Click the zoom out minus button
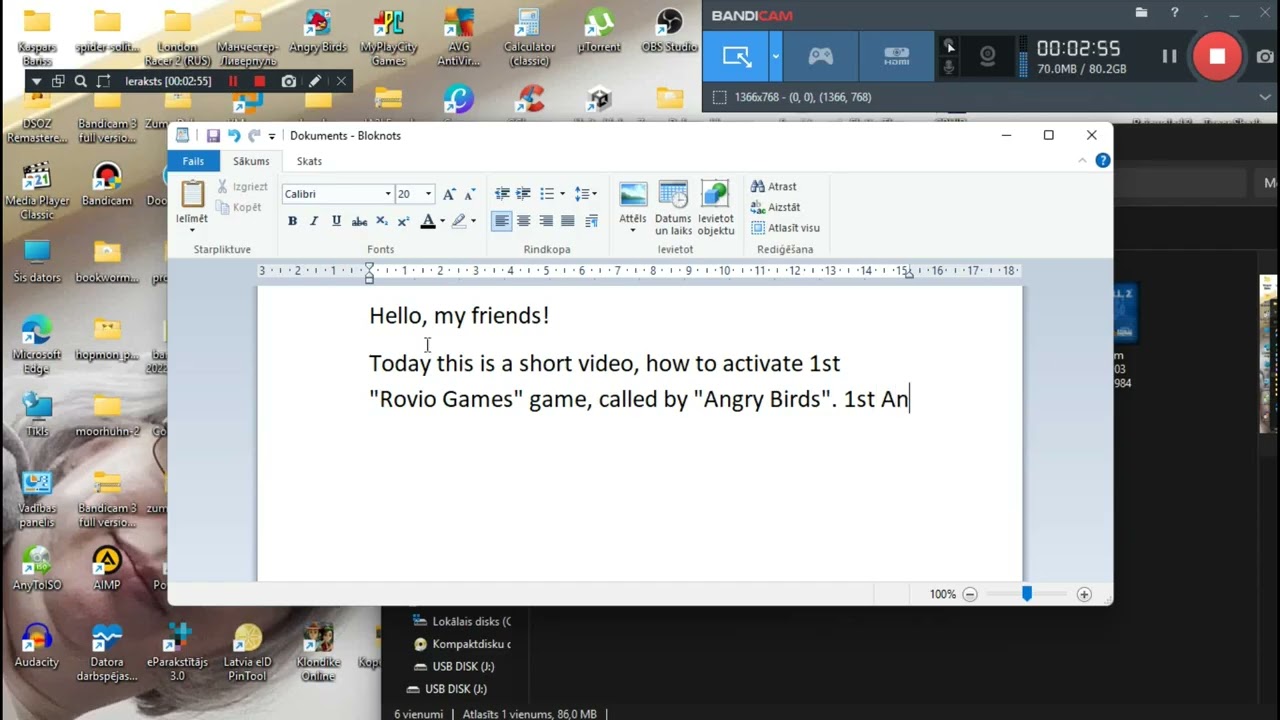 point(969,594)
